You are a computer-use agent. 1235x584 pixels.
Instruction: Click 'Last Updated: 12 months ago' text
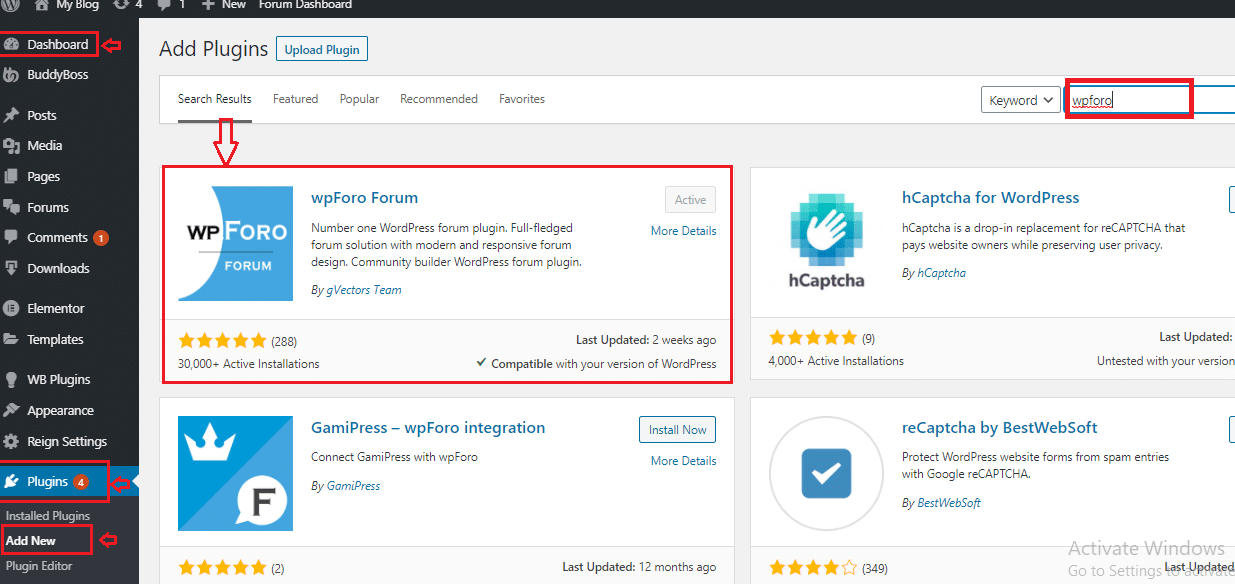click(x=639, y=567)
